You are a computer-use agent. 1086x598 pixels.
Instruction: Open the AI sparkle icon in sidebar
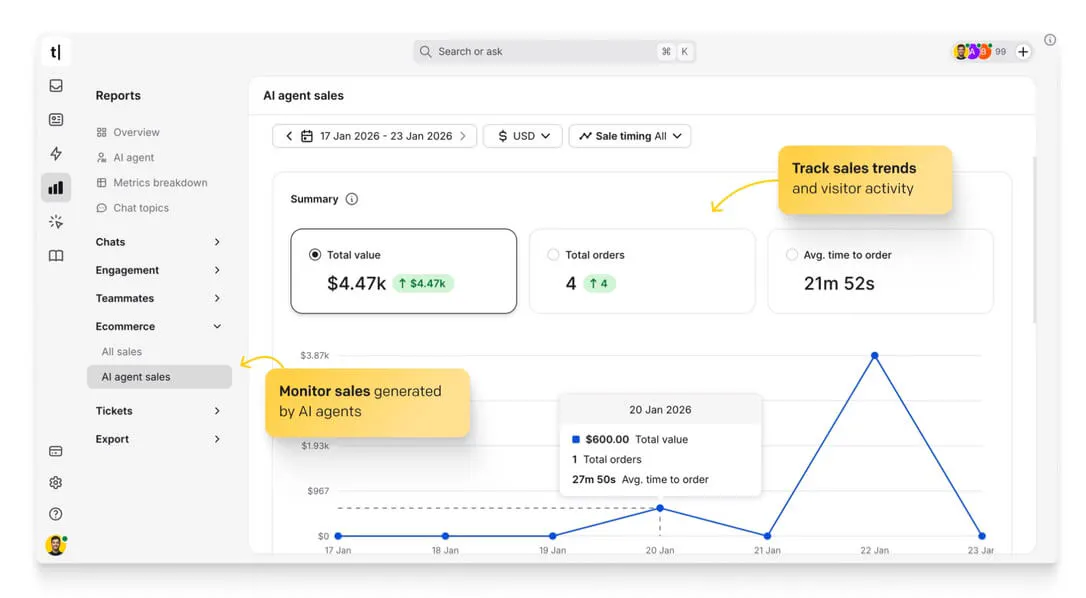(x=56, y=222)
